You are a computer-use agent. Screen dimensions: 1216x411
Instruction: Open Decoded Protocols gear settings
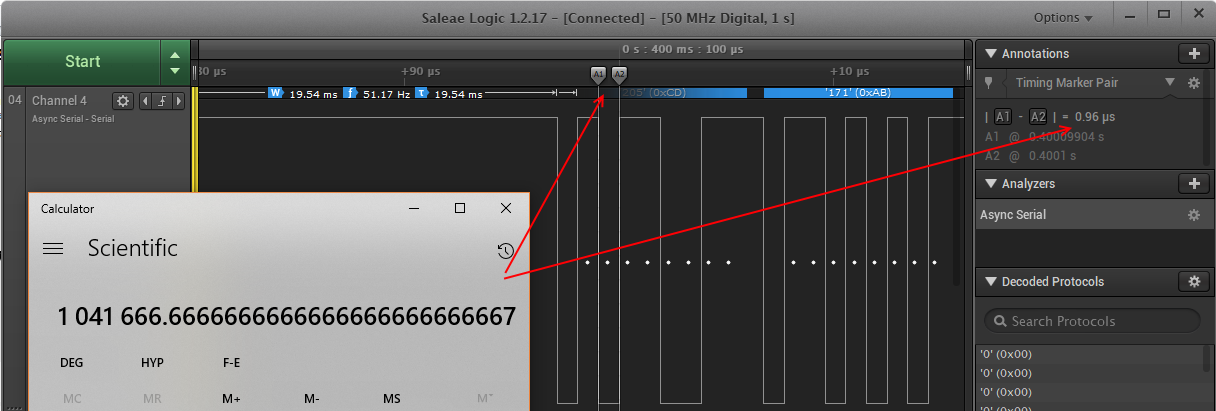(1193, 281)
